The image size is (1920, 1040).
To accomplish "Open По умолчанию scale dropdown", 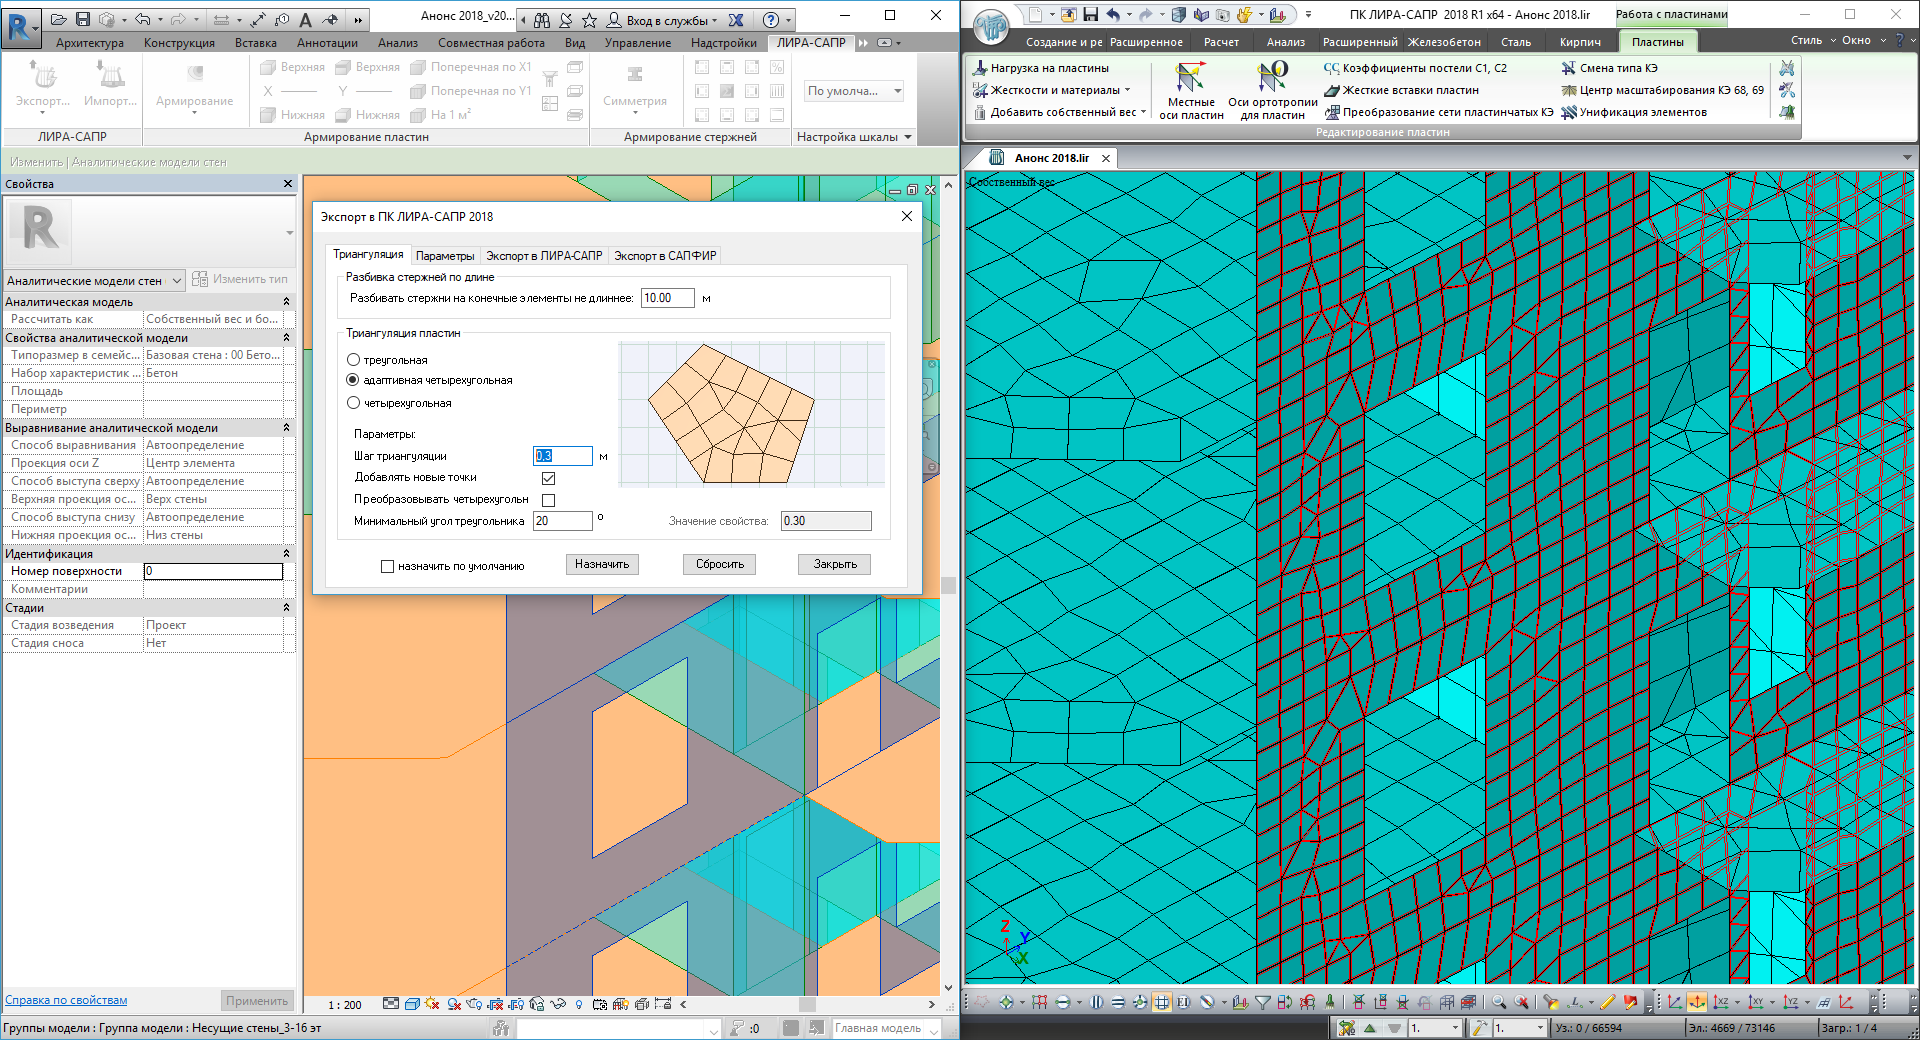I will [854, 91].
